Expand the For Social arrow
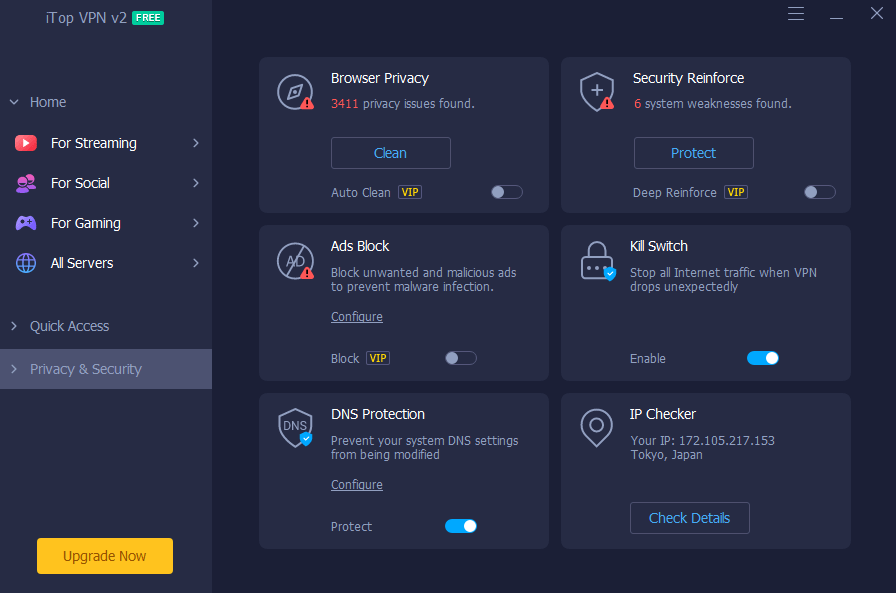This screenshot has width=896, height=593. [x=196, y=183]
